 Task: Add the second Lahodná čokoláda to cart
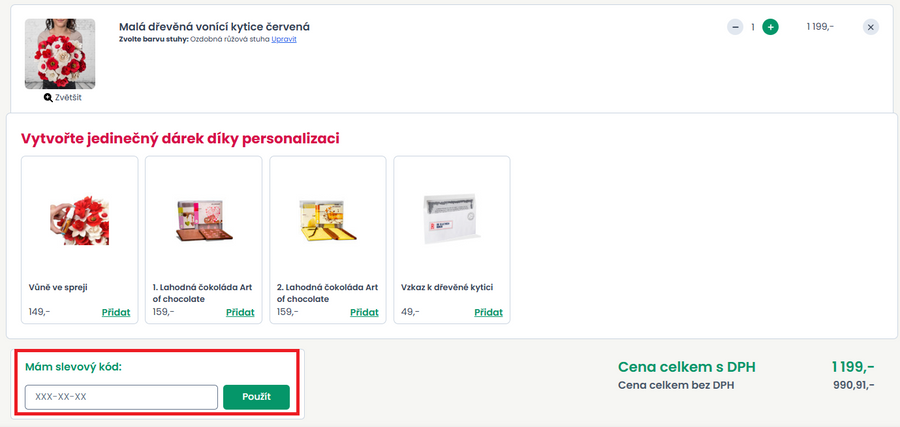click(364, 312)
